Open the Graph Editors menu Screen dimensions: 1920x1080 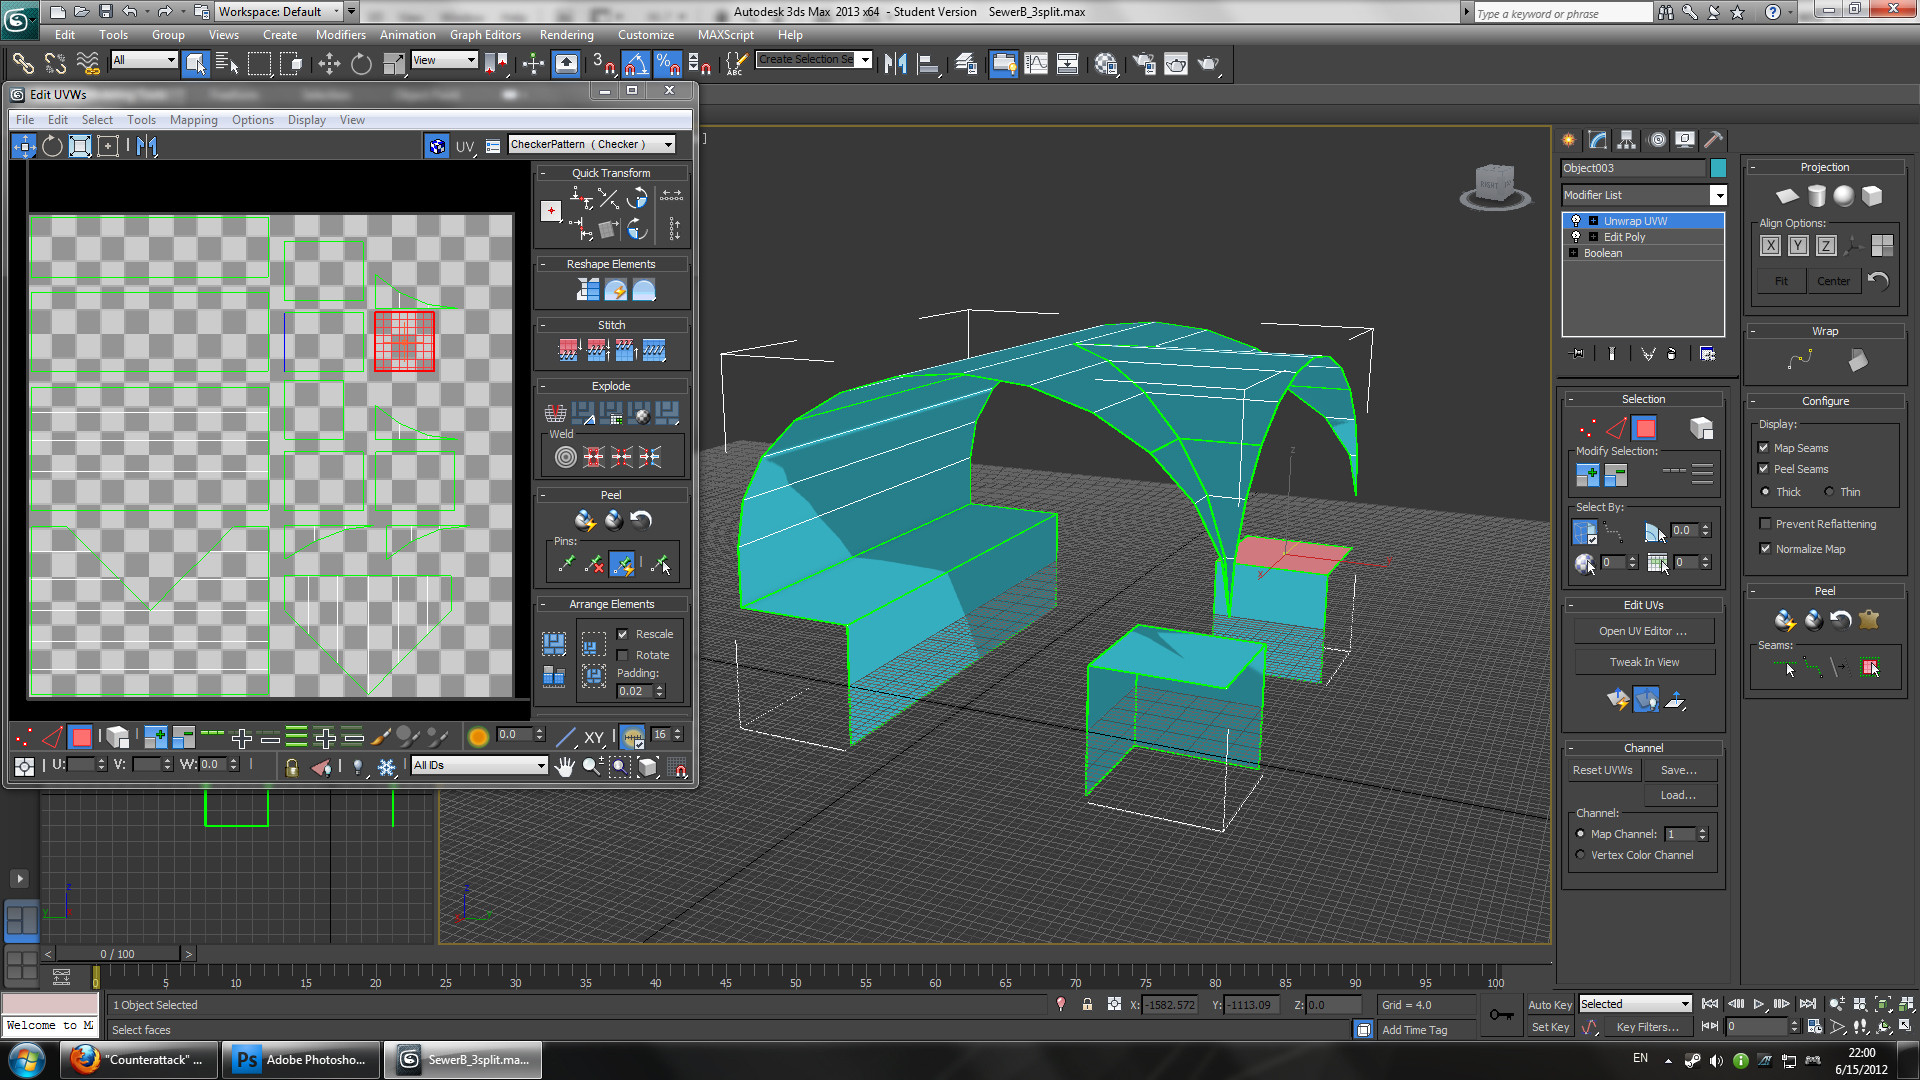485,35
